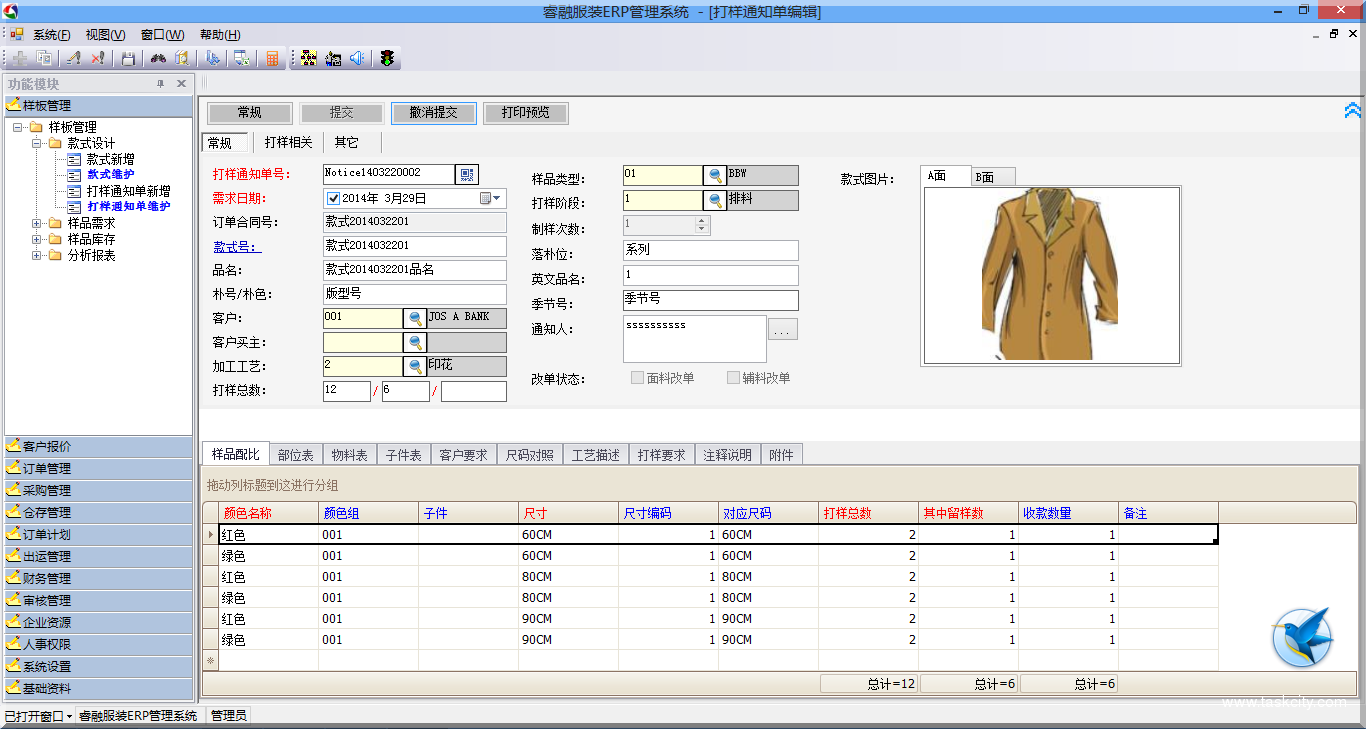Click the traffic light toolbar icon

pos(387,58)
